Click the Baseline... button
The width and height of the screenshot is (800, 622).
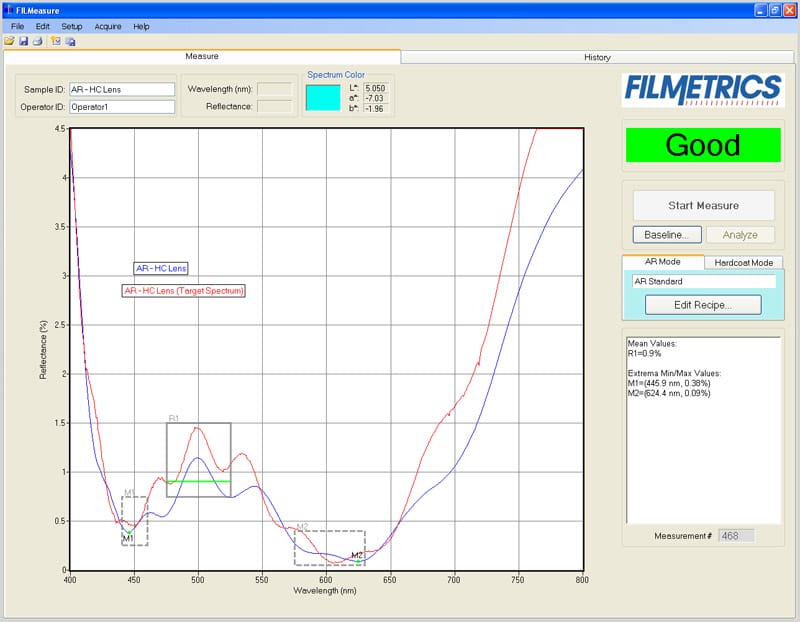pos(666,235)
